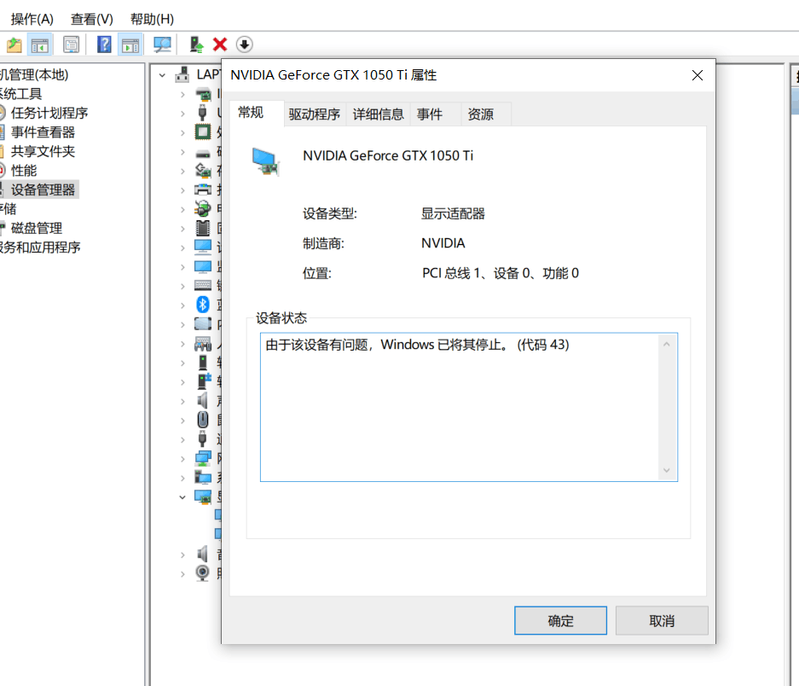This screenshot has width=799, height=686.
Task: Click the computer root node icon
Action: coord(182,75)
